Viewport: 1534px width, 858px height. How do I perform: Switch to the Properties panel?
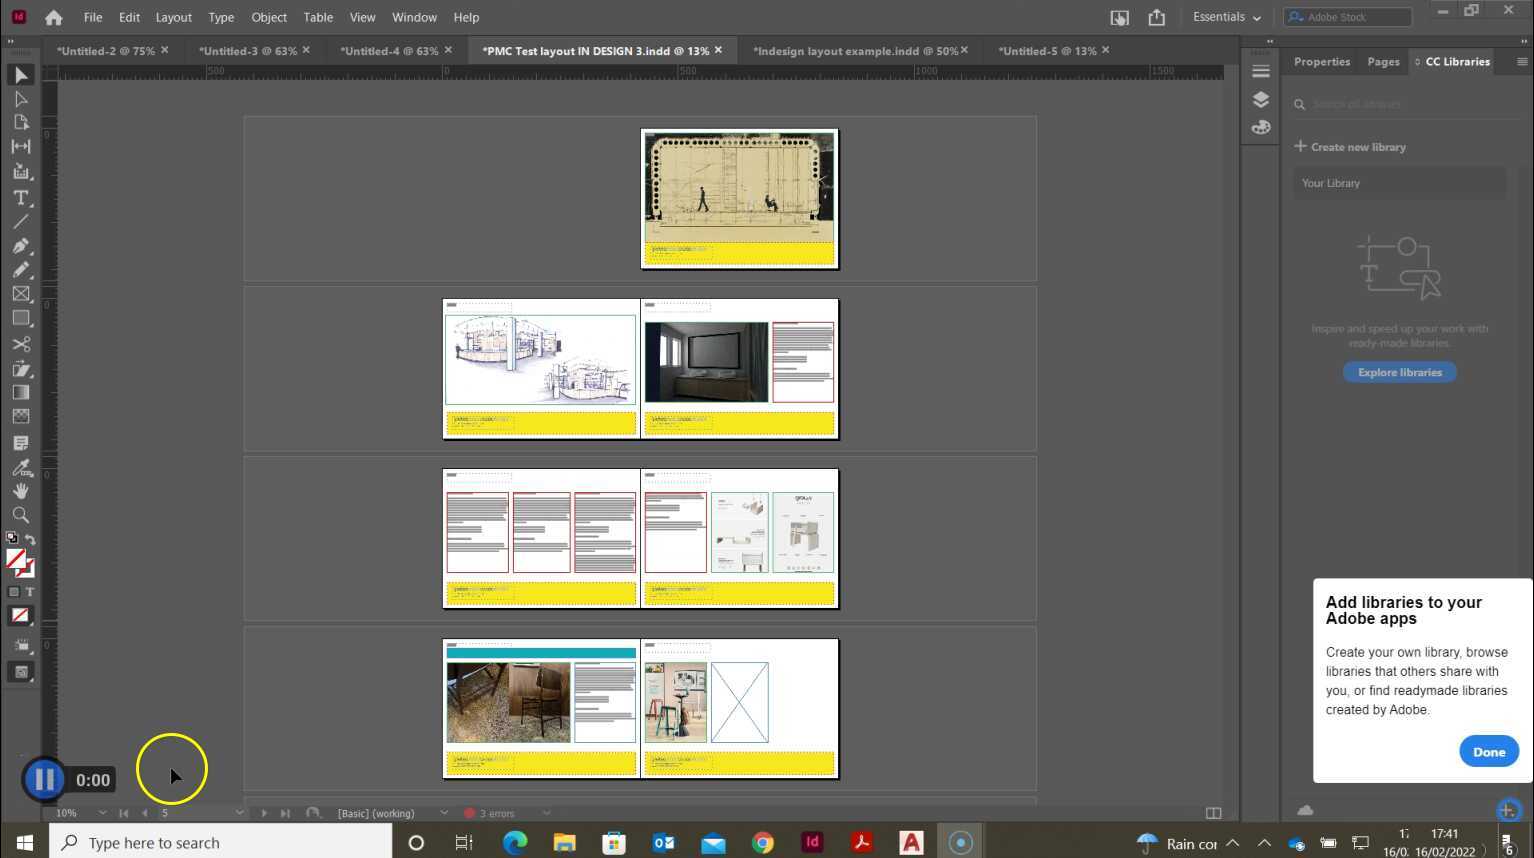coord(1321,61)
